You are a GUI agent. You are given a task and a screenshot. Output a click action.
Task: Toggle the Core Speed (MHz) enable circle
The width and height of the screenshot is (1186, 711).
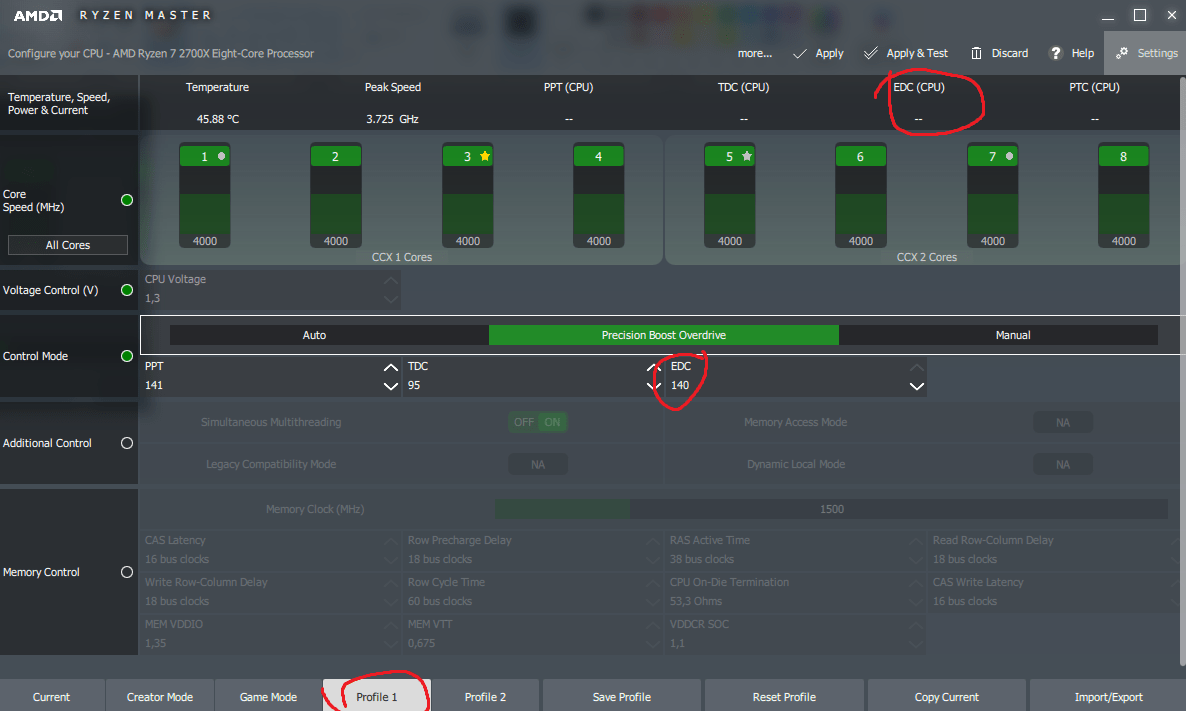[127, 200]
